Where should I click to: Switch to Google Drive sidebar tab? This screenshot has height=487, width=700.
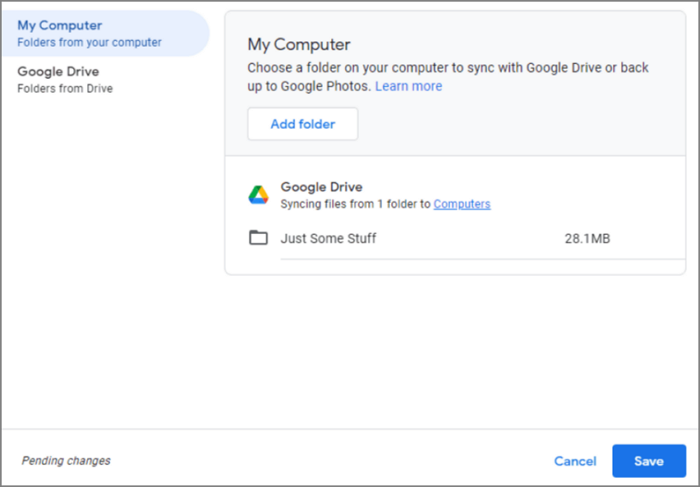(105, 79)
